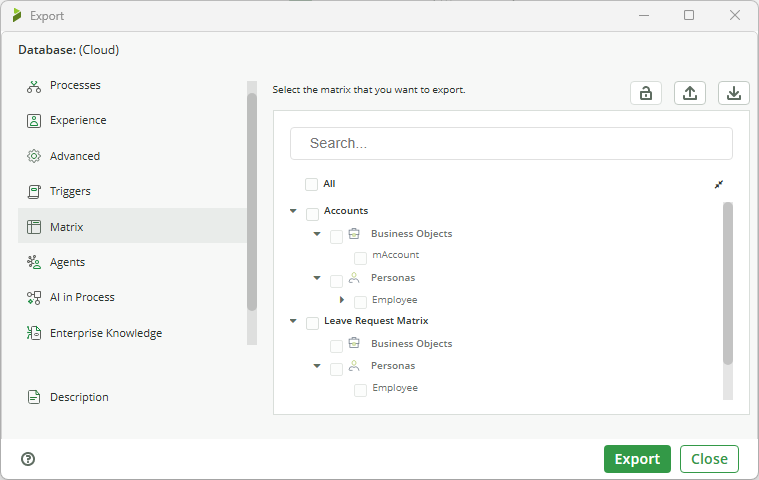Collapse the Accounts tree node
The height and width of the screenshot is (480, 759).
coord(293,211)
